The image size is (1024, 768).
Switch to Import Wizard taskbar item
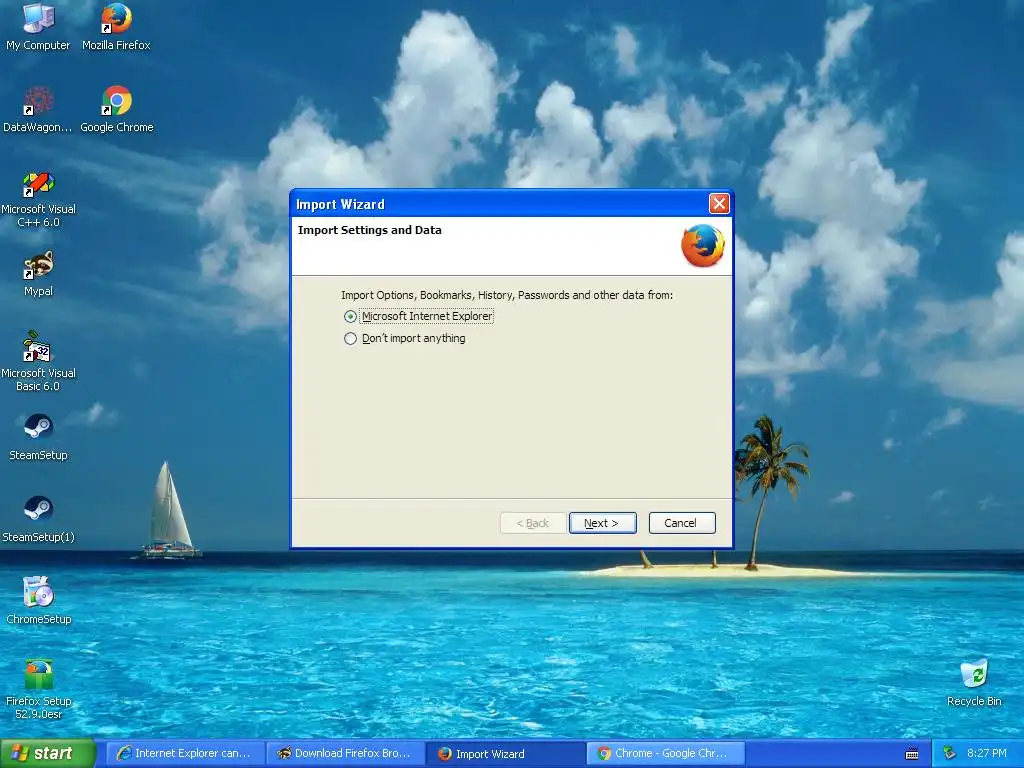[506, 754]
